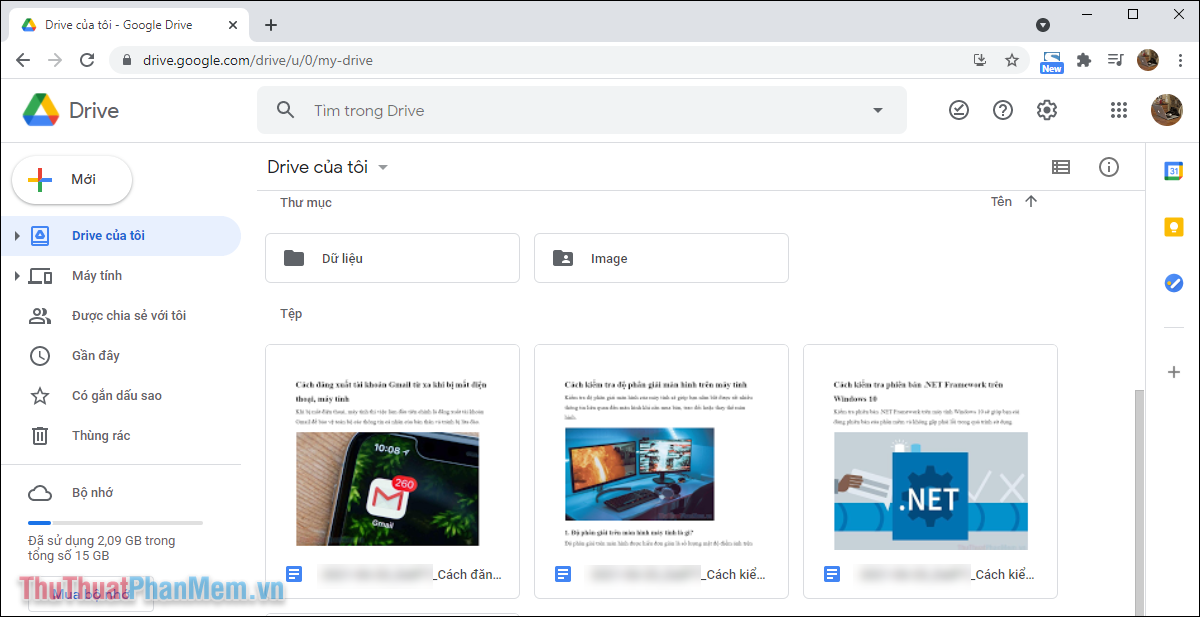
Task: Get add-ons plus icon
Action: coord(1174,372)
